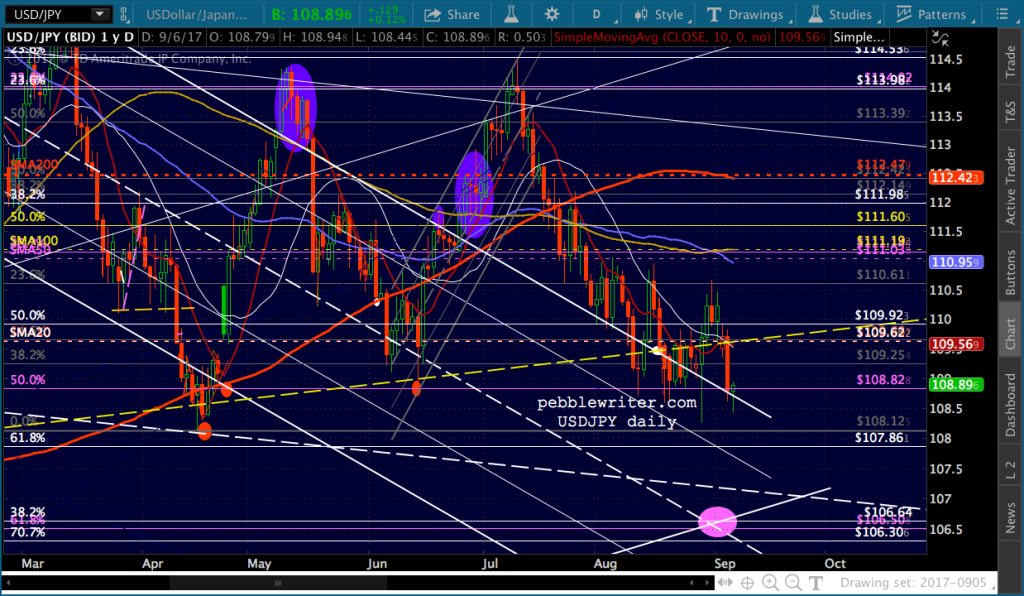1024x596 pixels.
Task: Open the USD/JPY symbol dropdown arrow
Action: coord(100,14)
